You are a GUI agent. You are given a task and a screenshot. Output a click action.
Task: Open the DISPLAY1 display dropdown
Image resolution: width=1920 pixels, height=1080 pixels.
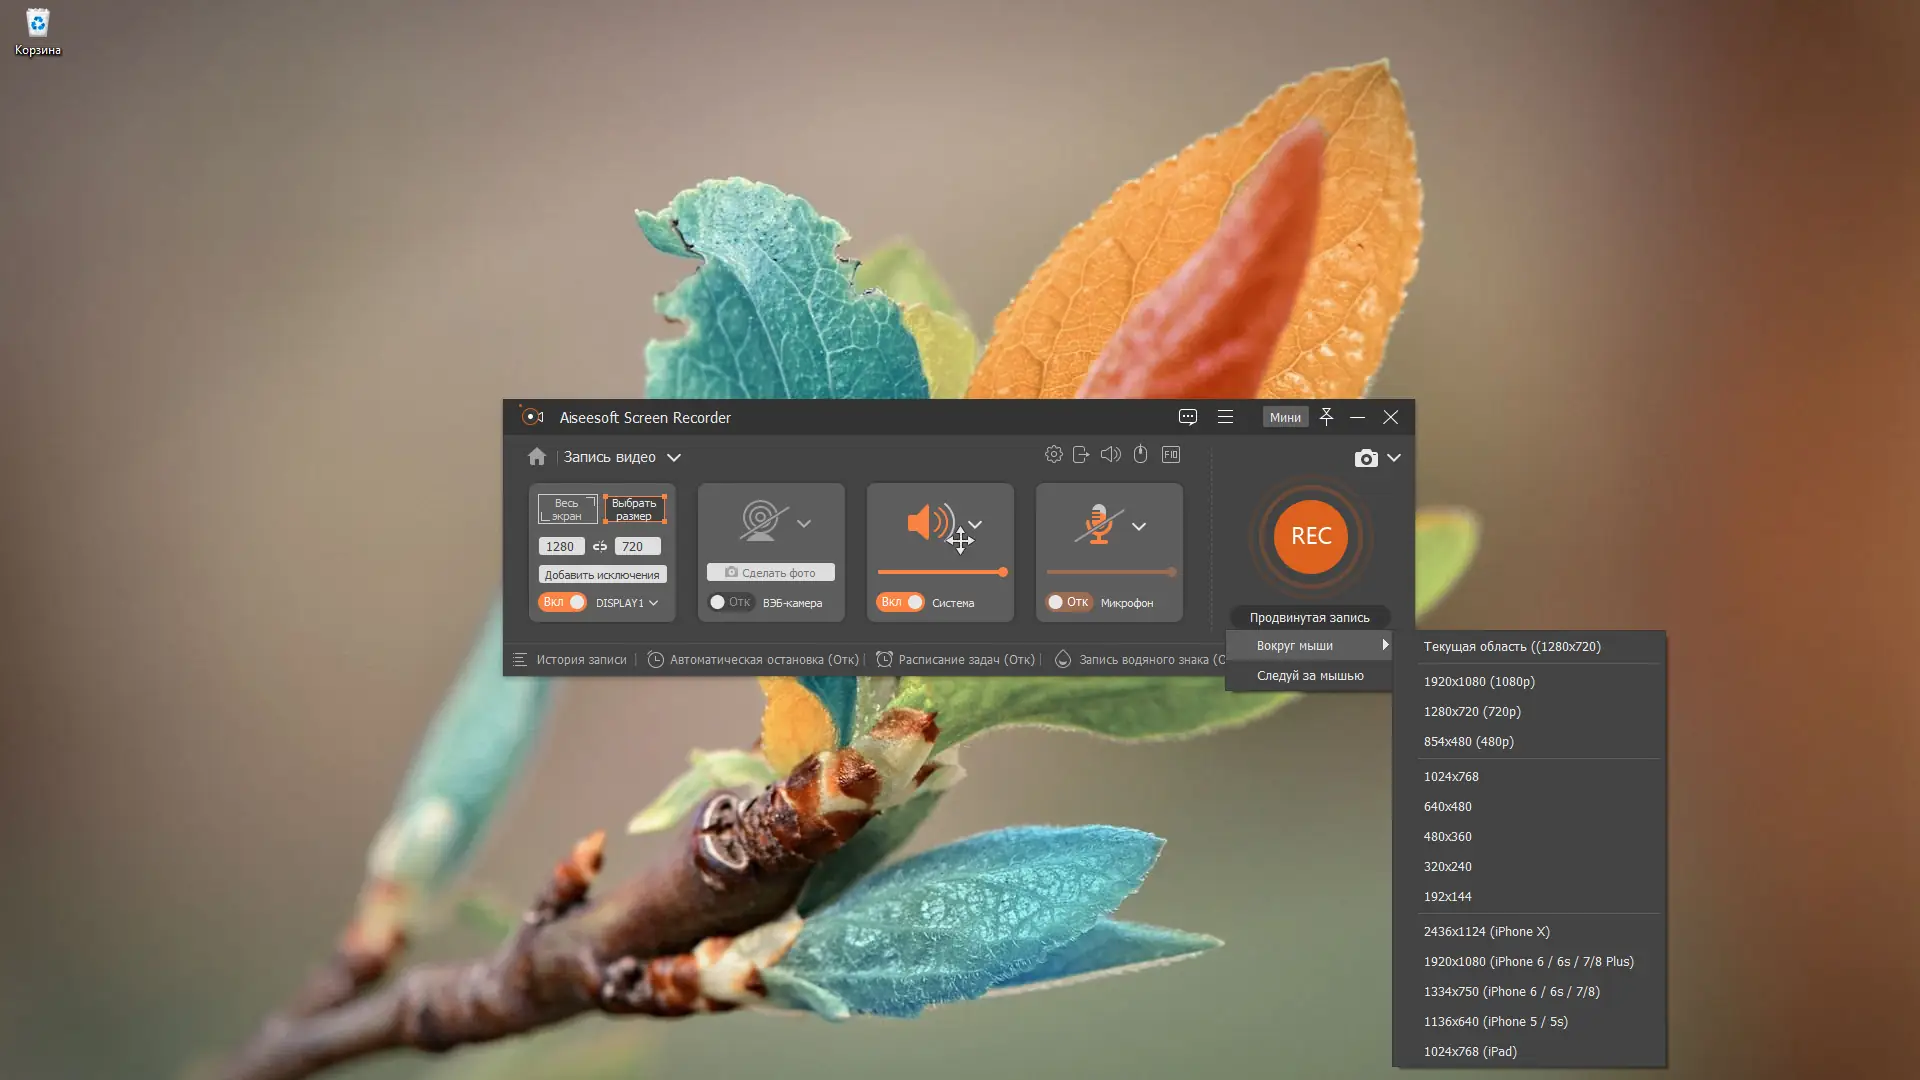point(653,603)
